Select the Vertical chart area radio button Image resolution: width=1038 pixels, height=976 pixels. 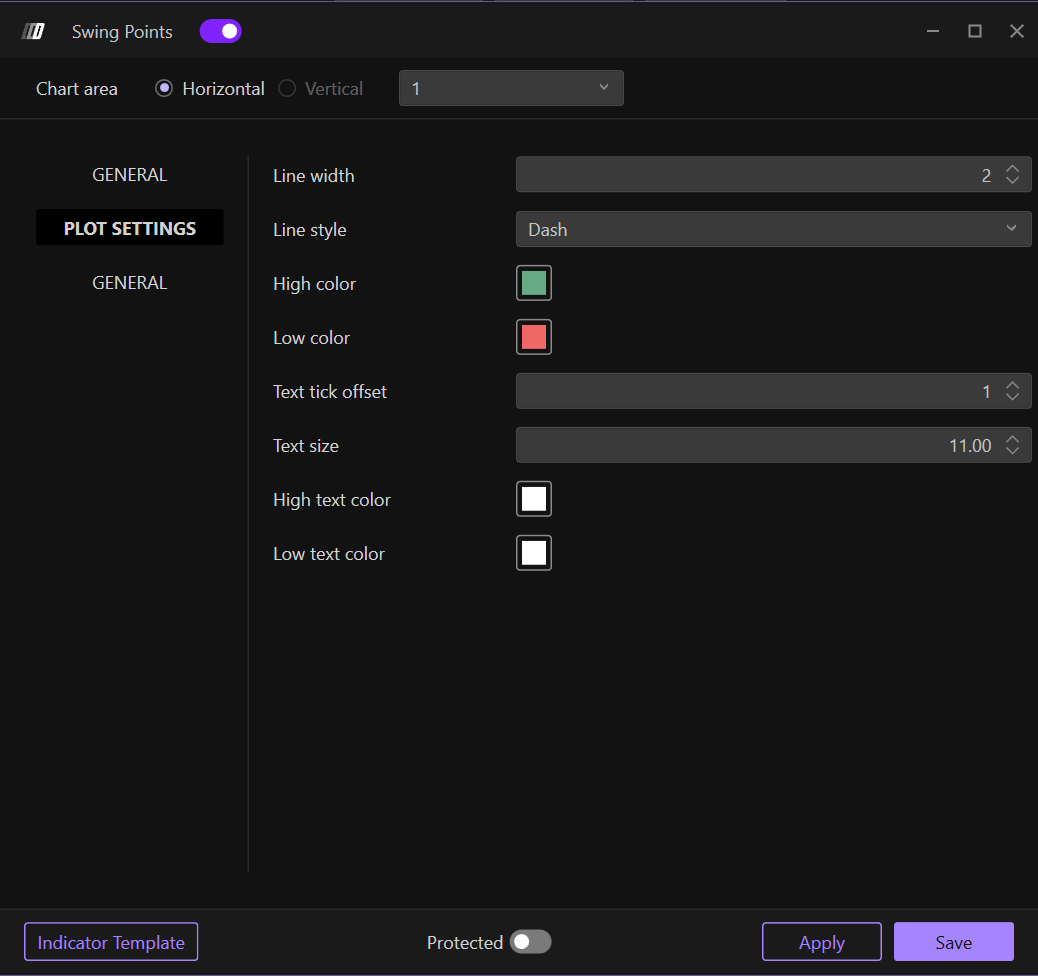[x=288, y=88]
